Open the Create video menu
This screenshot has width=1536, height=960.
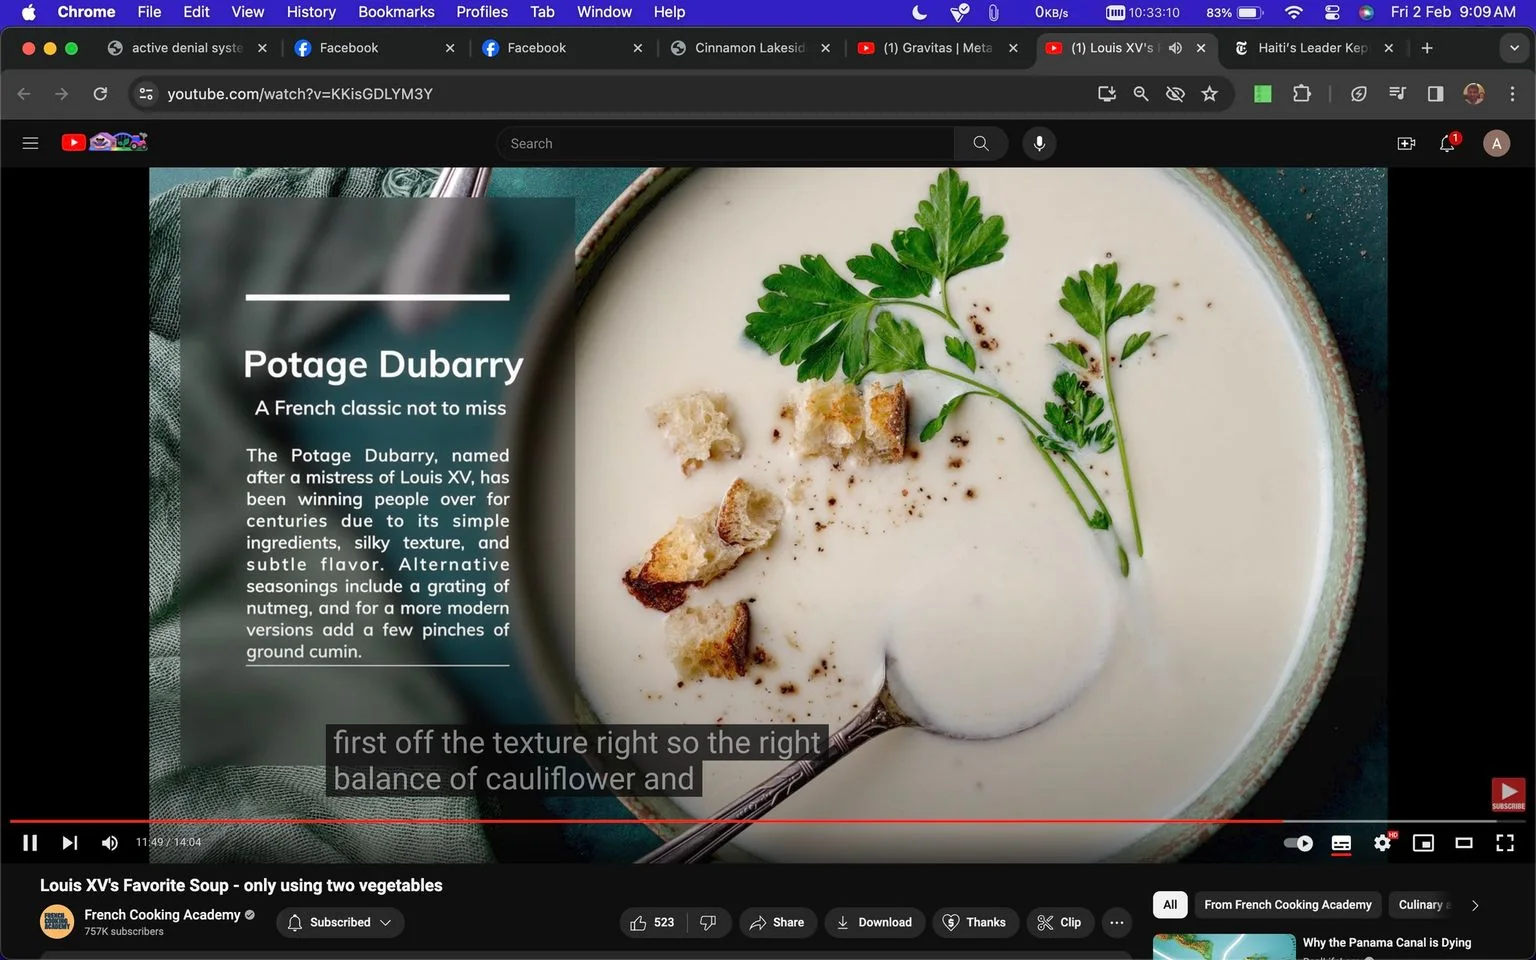[1406, 143]
